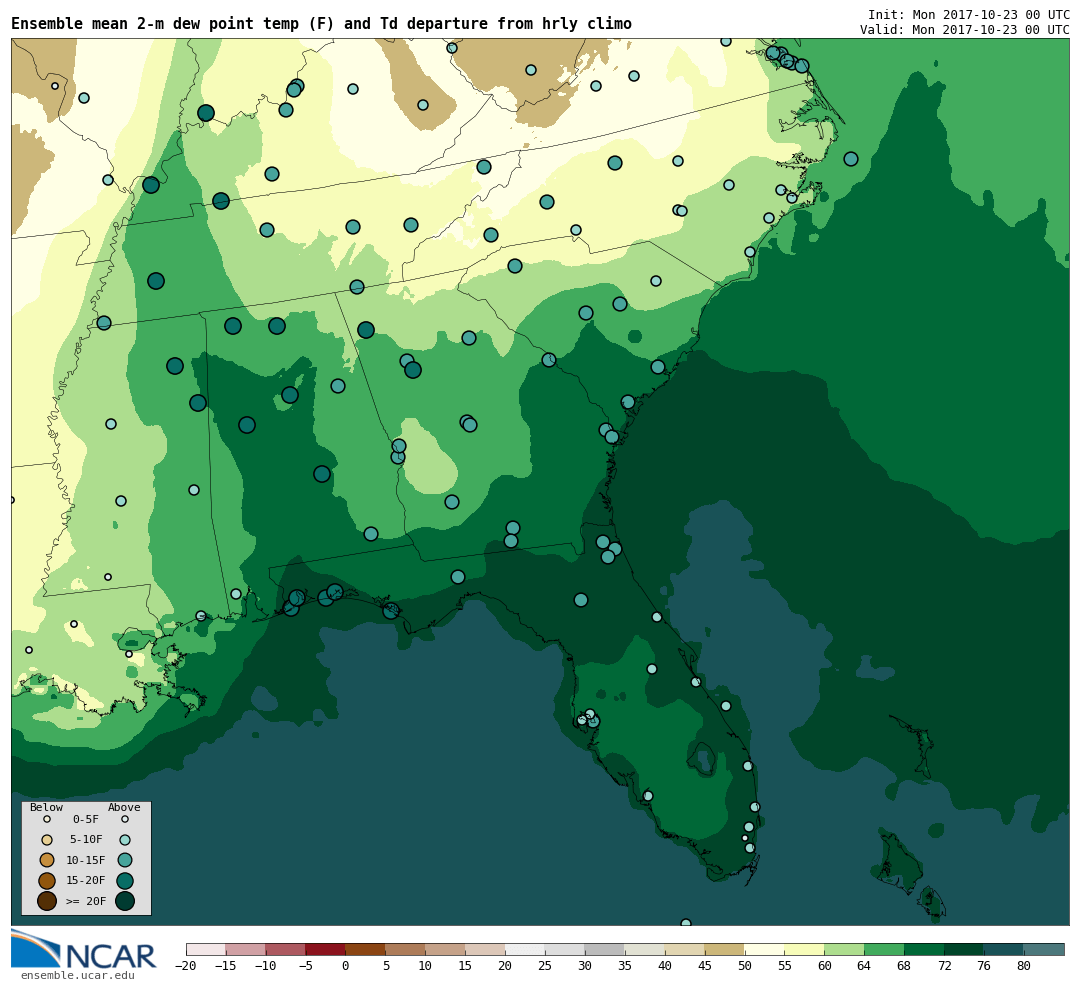
Task: Select the Above >= 20F darkest teal legend circle
Action: click(x=125, y=900)
